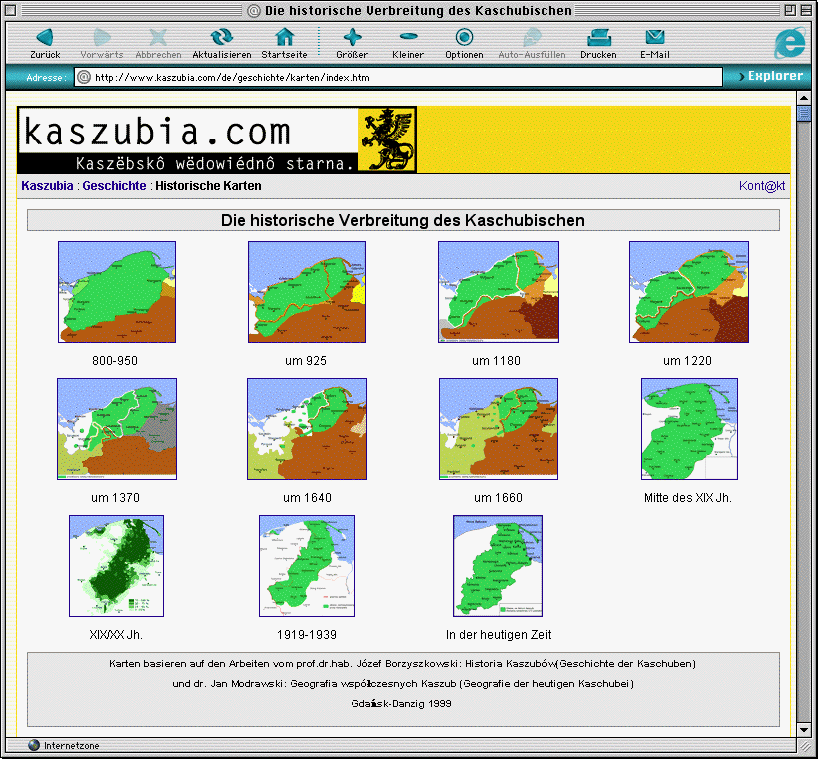Image resolution: width=818 pixels, height=759 pixels.
Task: Open the Mitte des XIX Jh. map thumbnail
Action: [689, 429]
